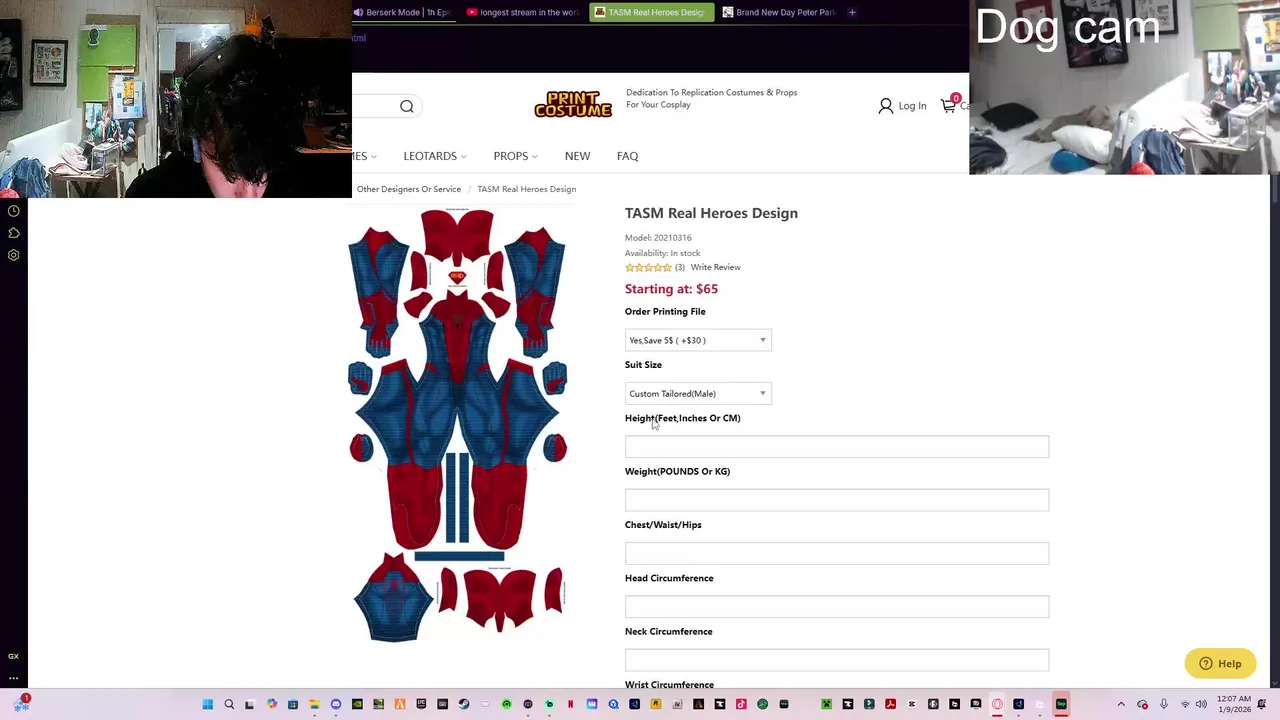The image size is (1280, 720).
Task: Open notifications bell in system tray
Action: (x=1262, y=704)
